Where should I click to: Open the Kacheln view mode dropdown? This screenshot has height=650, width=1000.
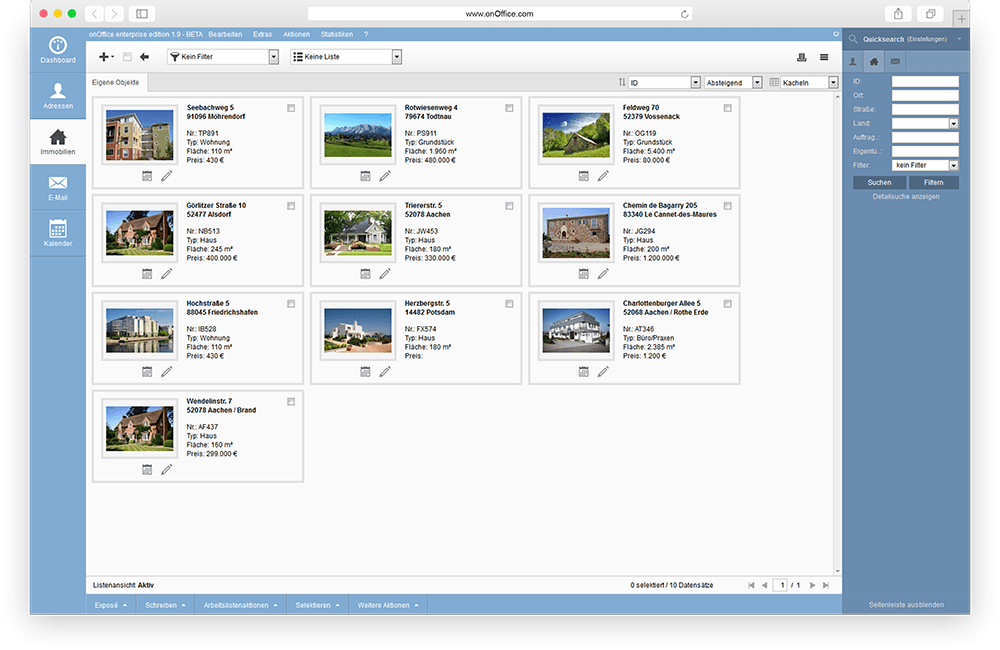pyautogui.click(x=832, y=82)
